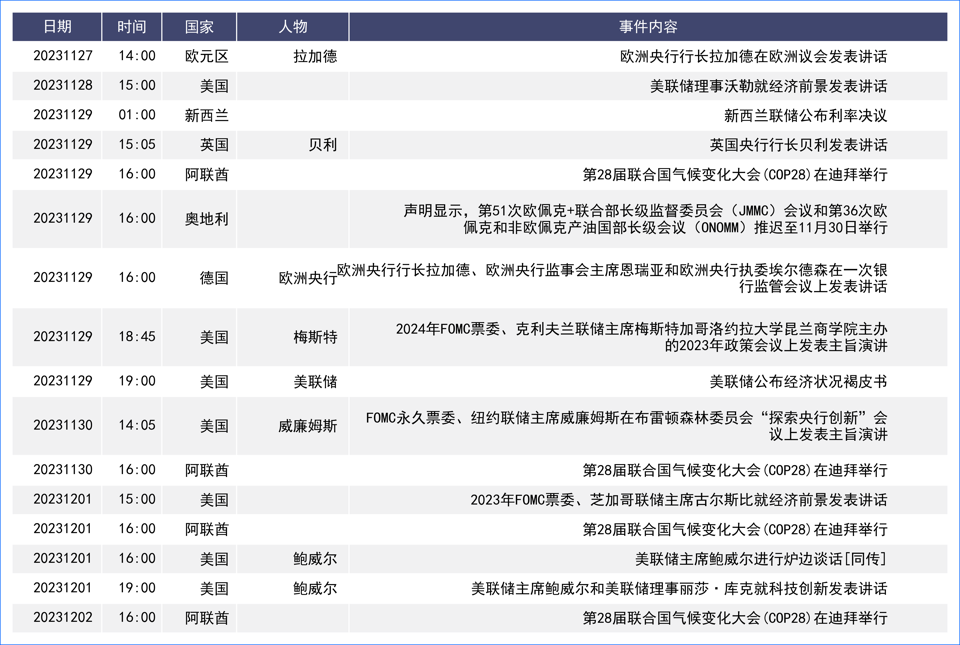Click event 新西兰联储公布利率决议

pos(806,115)
